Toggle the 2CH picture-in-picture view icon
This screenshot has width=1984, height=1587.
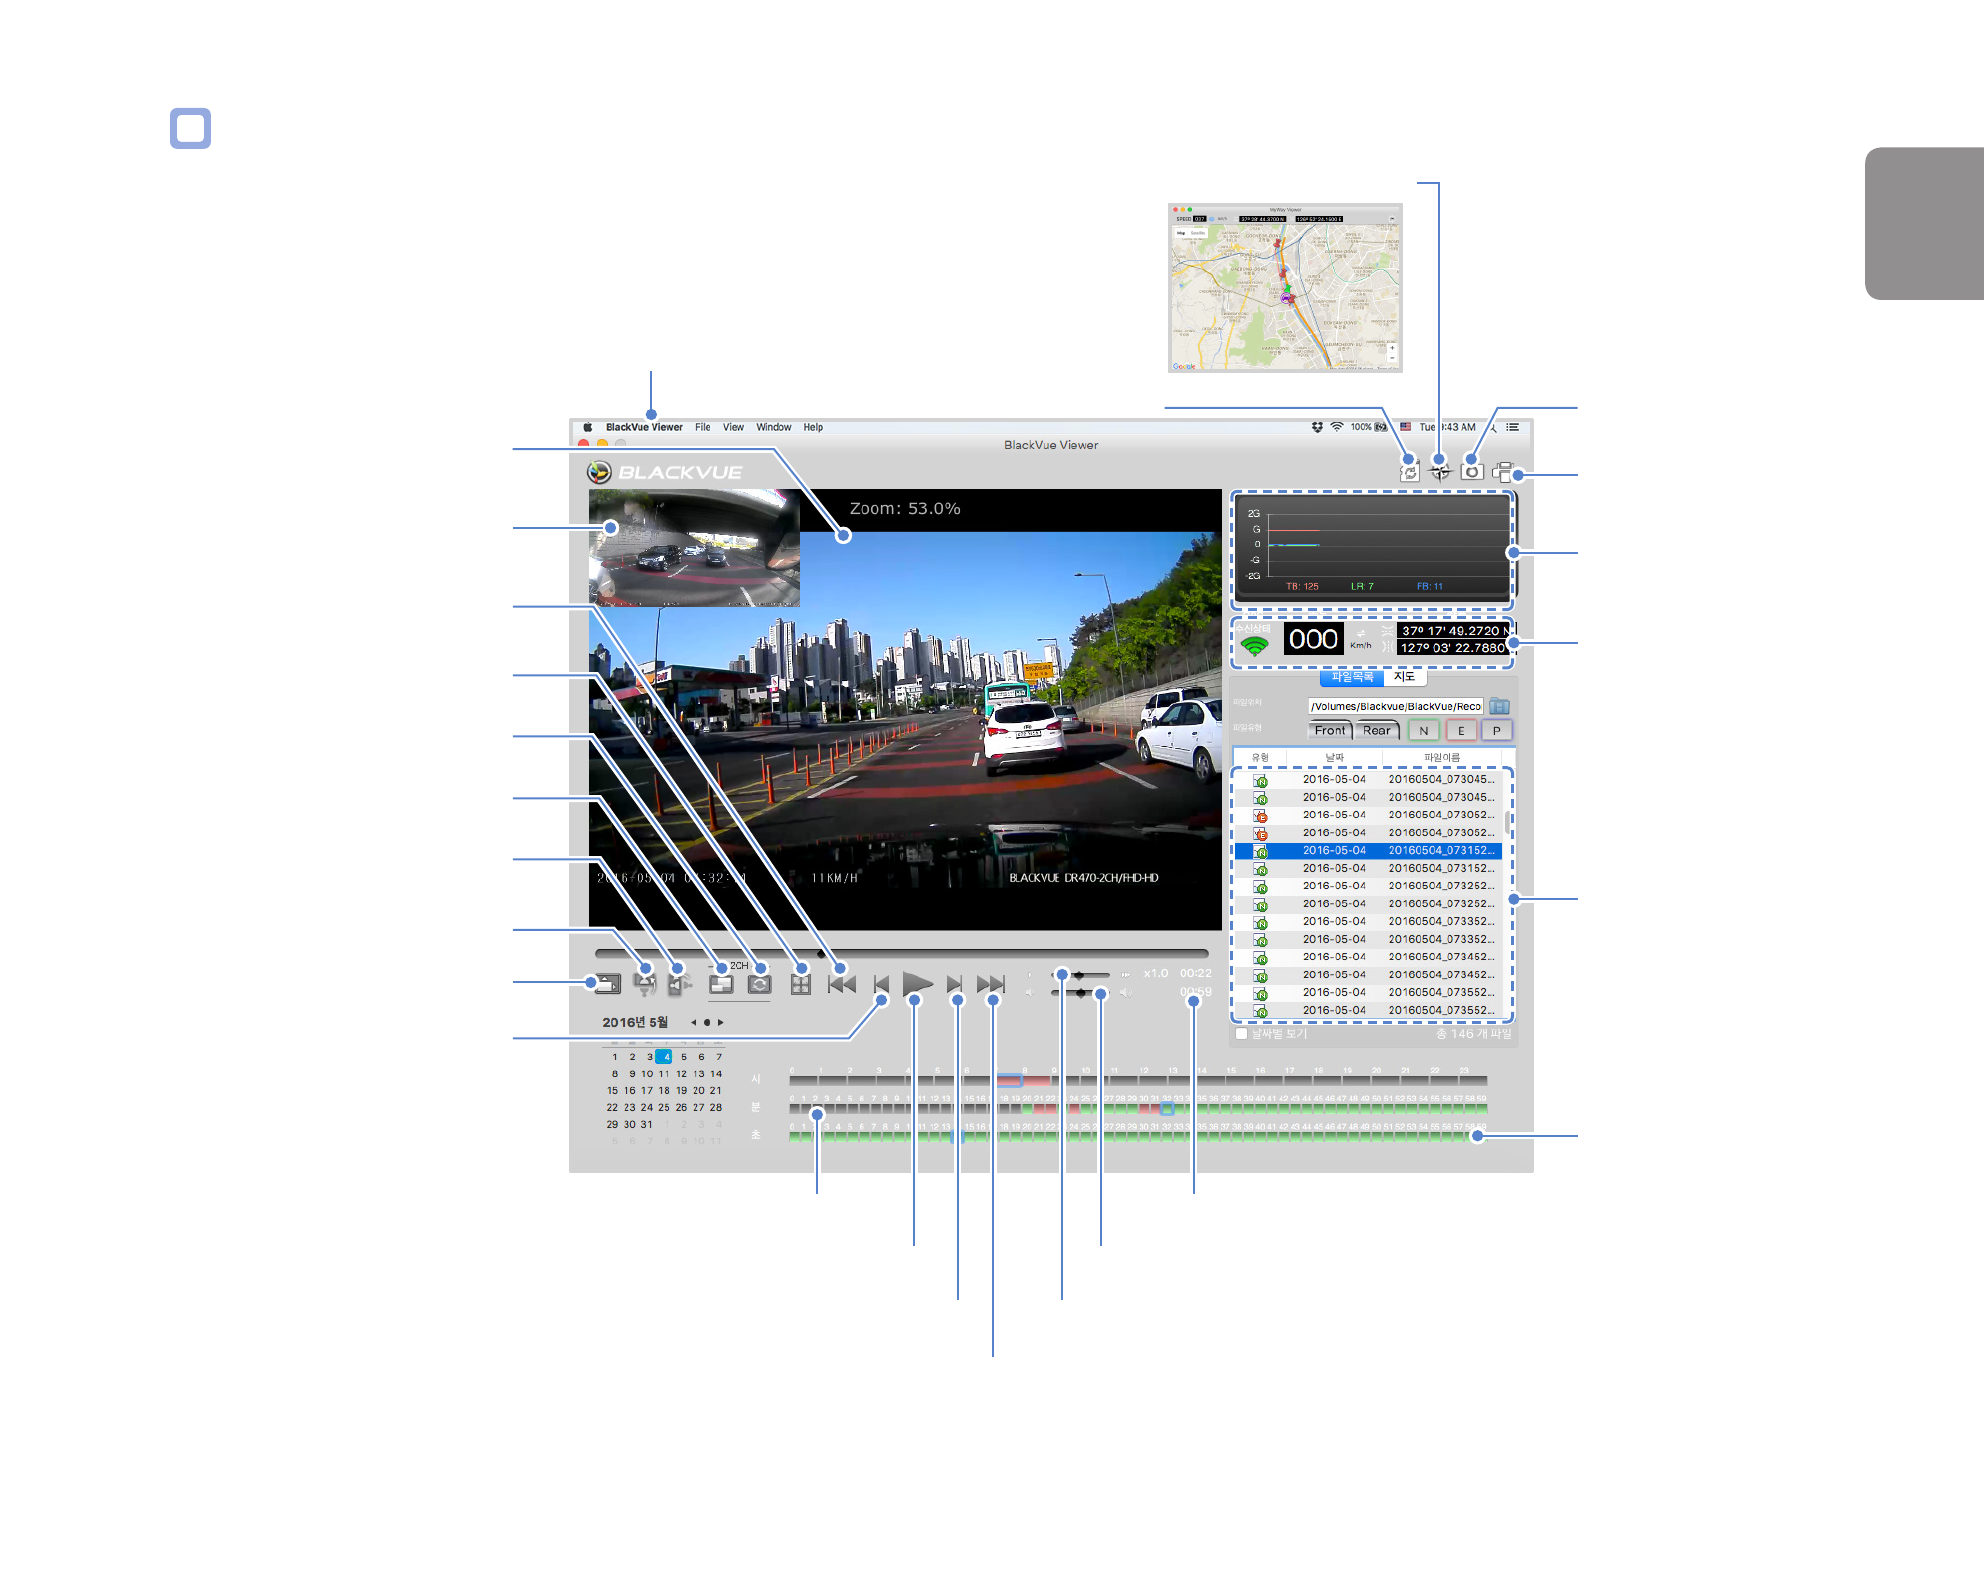pos(721,984)
